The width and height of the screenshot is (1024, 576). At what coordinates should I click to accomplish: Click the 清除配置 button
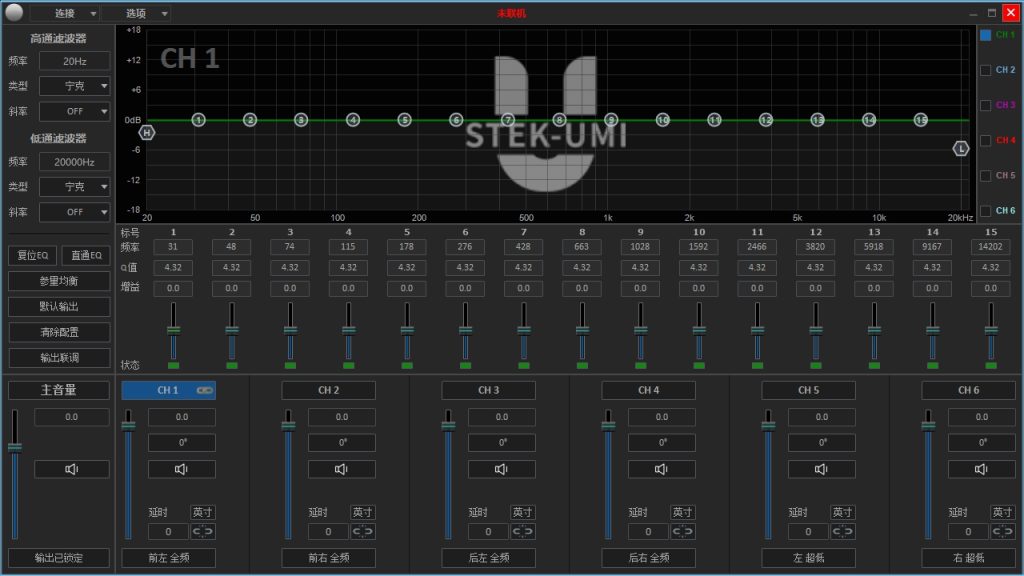tap(59, 332)
